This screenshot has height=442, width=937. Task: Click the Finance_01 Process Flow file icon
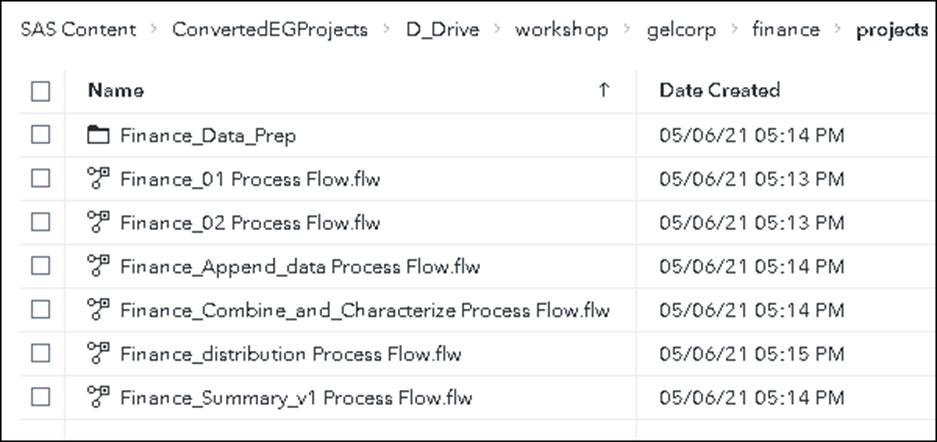click(x=98, y=179)
